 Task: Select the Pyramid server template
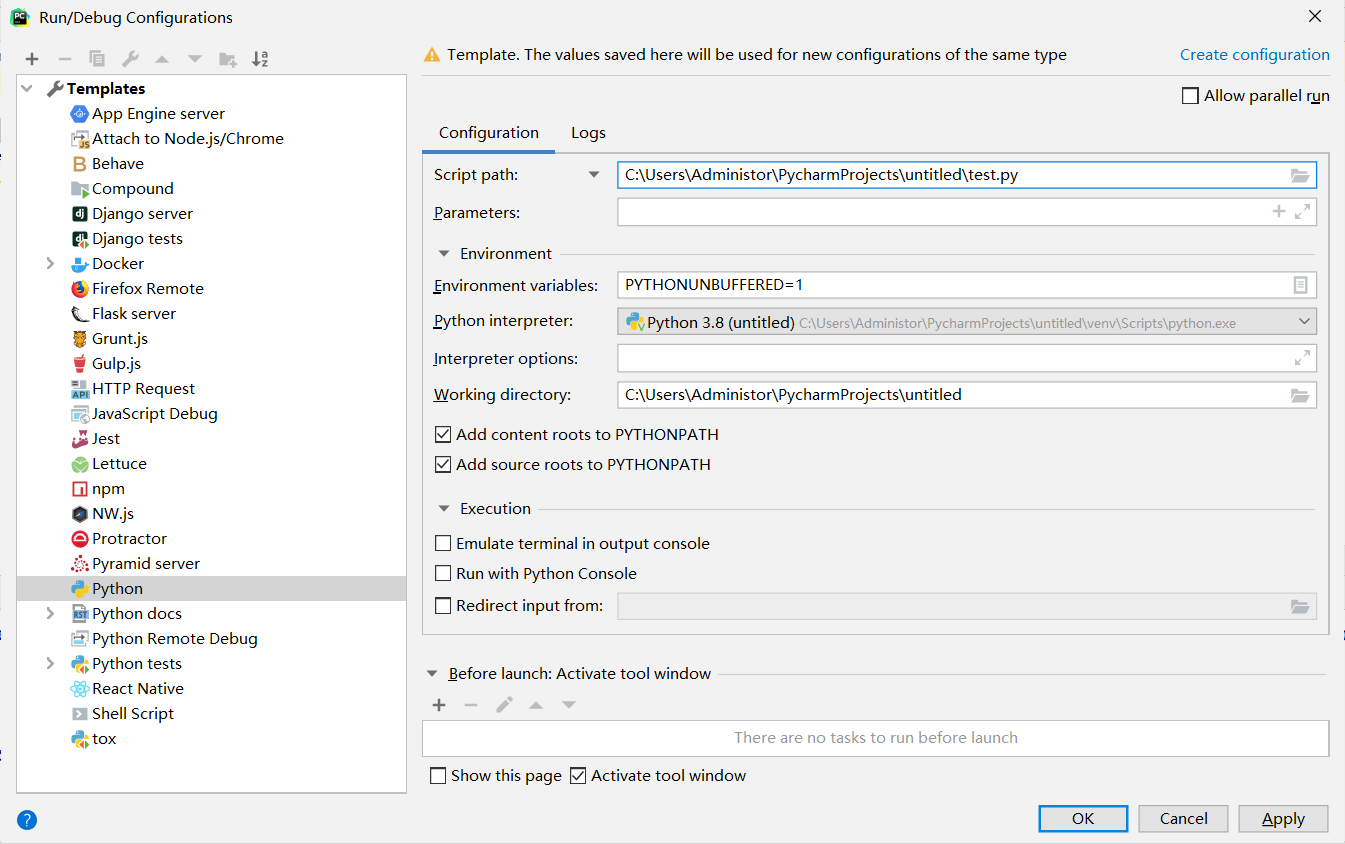click(x=135, y=564)
